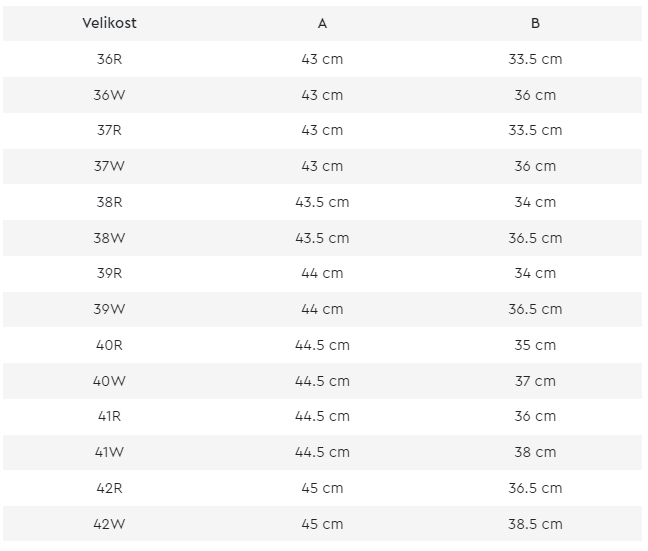648x551 pixels.
Task: Click the 40W row's 37 cm value
Action: [535, 381]
